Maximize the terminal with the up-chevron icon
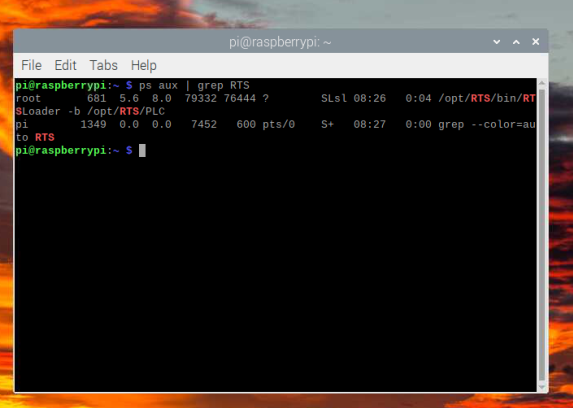Viewport: 573px width, 408px height. click(516, 42)
